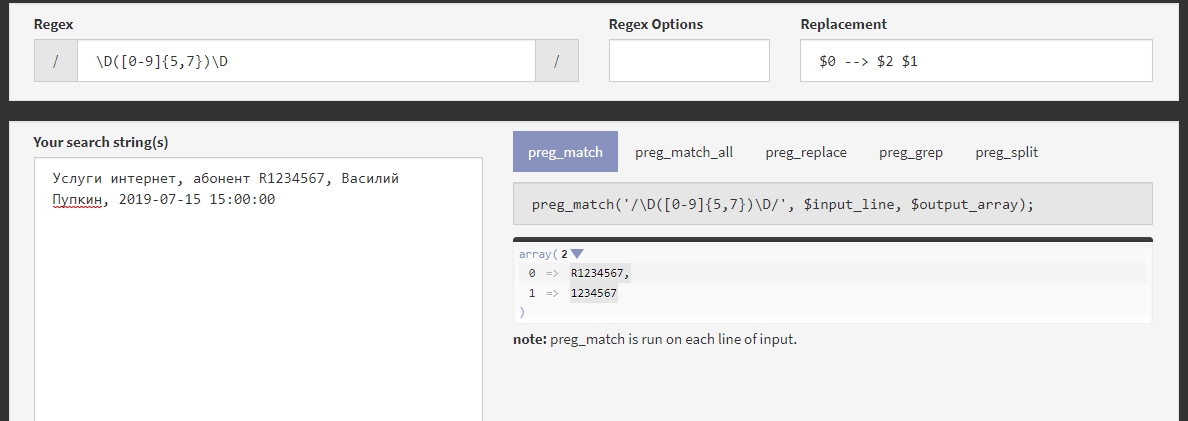1188x421 pixels.
Task: Select the matched value R1234567, in output
Action: click(x=600, y=273)
